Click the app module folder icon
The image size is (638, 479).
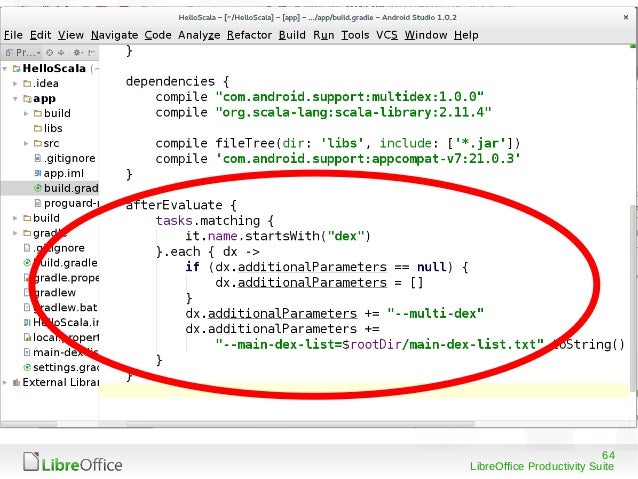click(x=27, y=98)
